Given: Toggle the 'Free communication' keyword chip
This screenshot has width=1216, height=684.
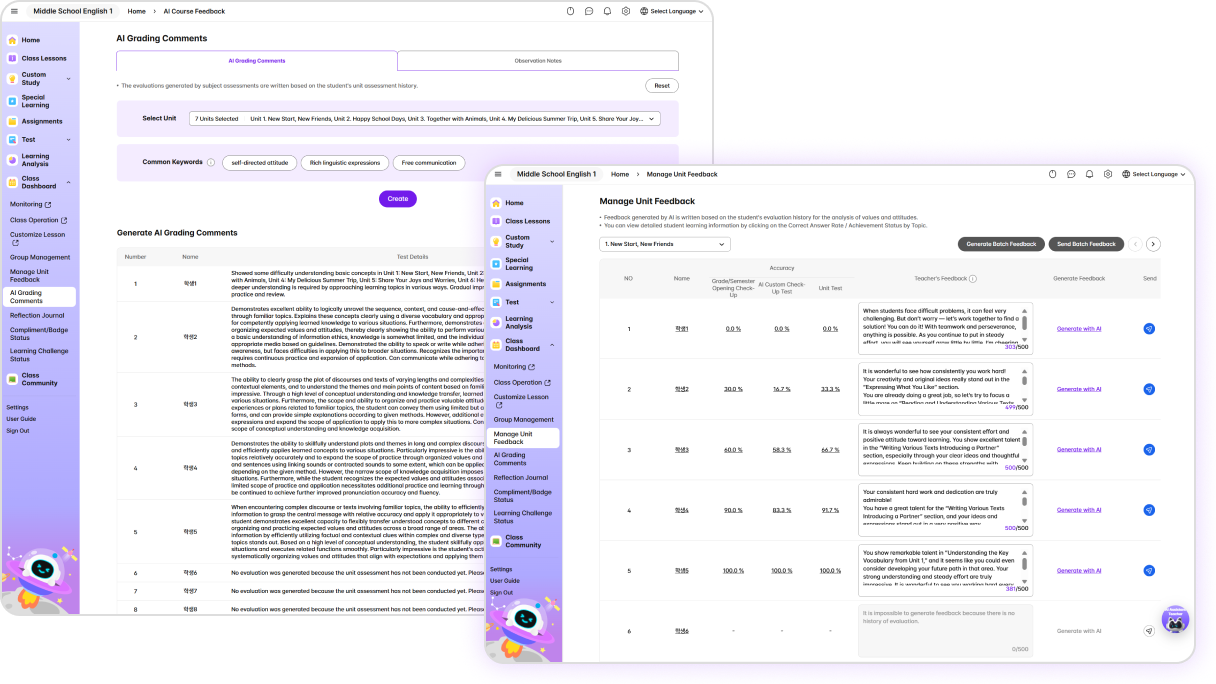Looking at the screenshot, I should tap(429, 162).
